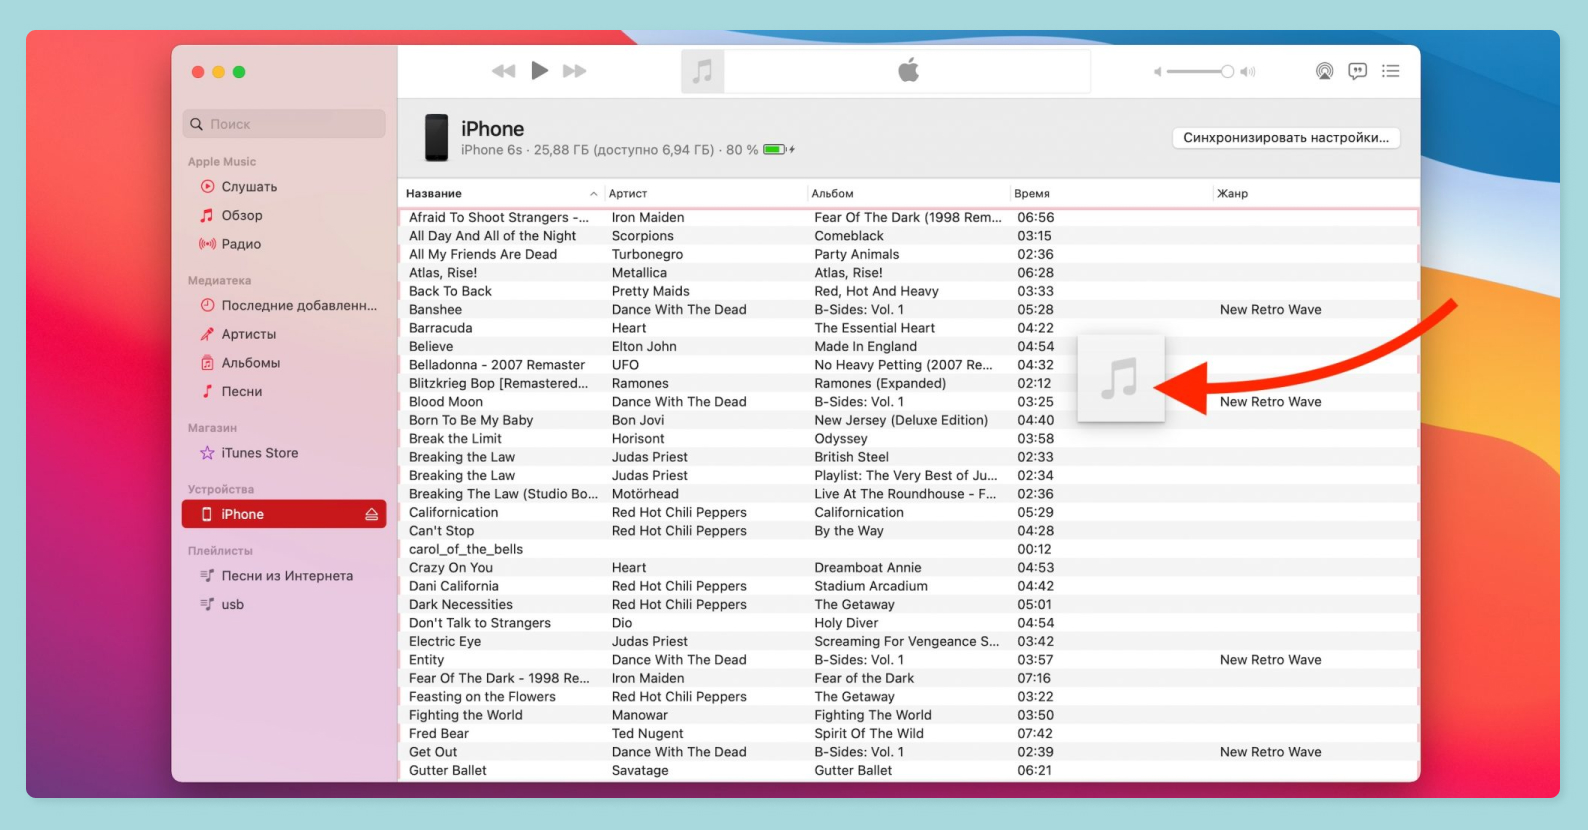1588x830 pixels.
Task: Select song carol_of_the_bells
Action: pyautogui.click(x=466, y=549)
